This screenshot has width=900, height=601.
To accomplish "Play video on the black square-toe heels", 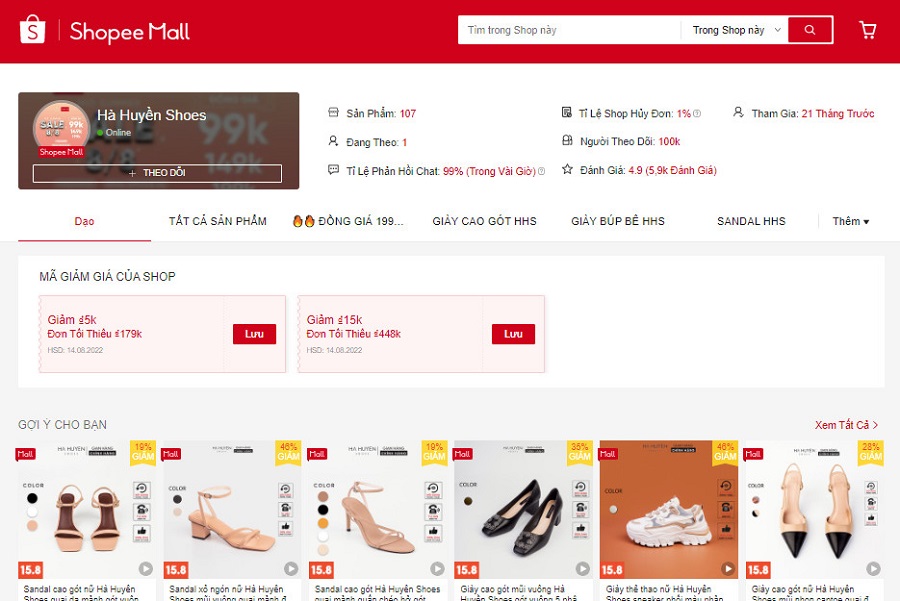I will [x=583, y=568].
